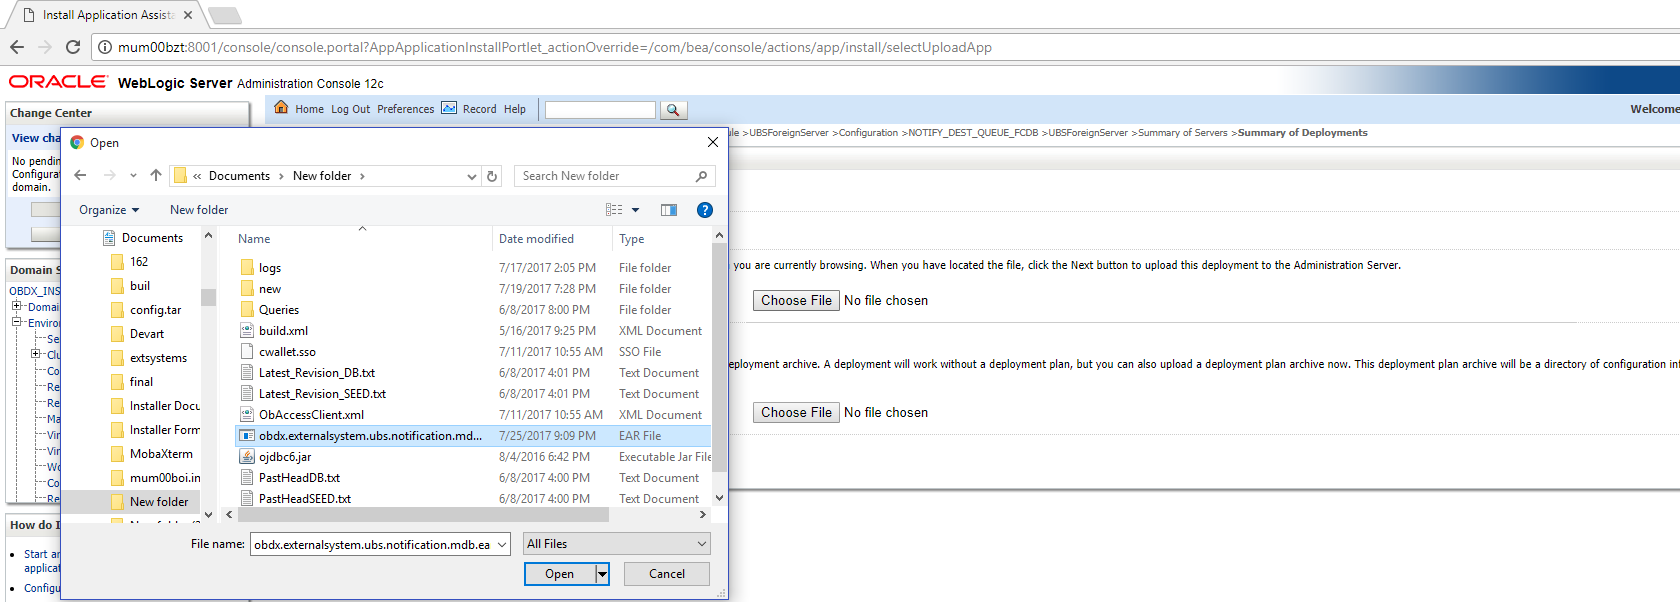
Task: Open Help in console toolbar
Action: 515,110
